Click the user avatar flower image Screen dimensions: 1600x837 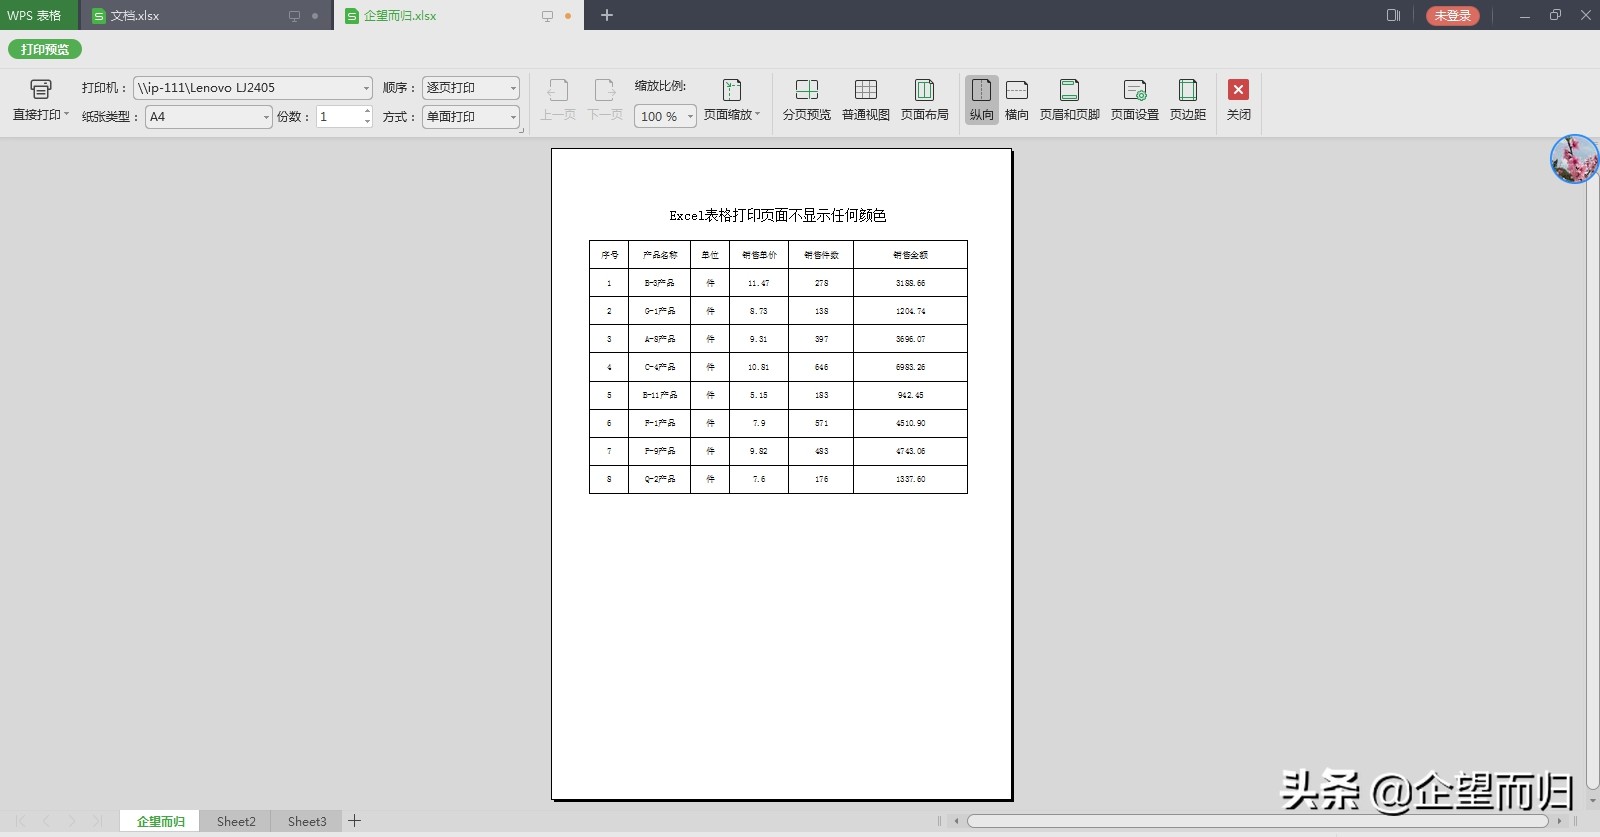point(1575,159)
